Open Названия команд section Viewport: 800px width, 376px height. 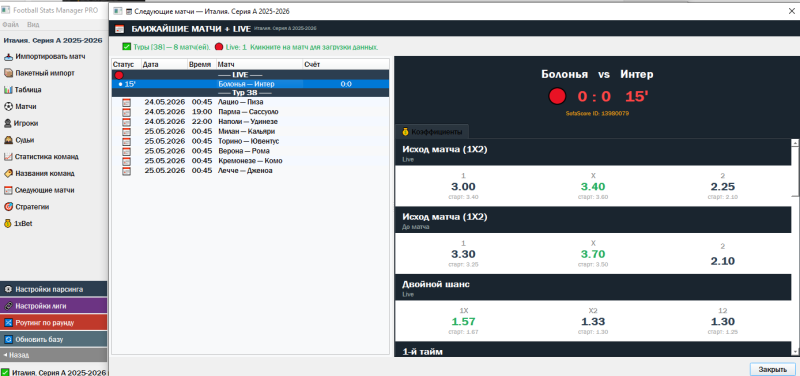[x=44, y=173]
